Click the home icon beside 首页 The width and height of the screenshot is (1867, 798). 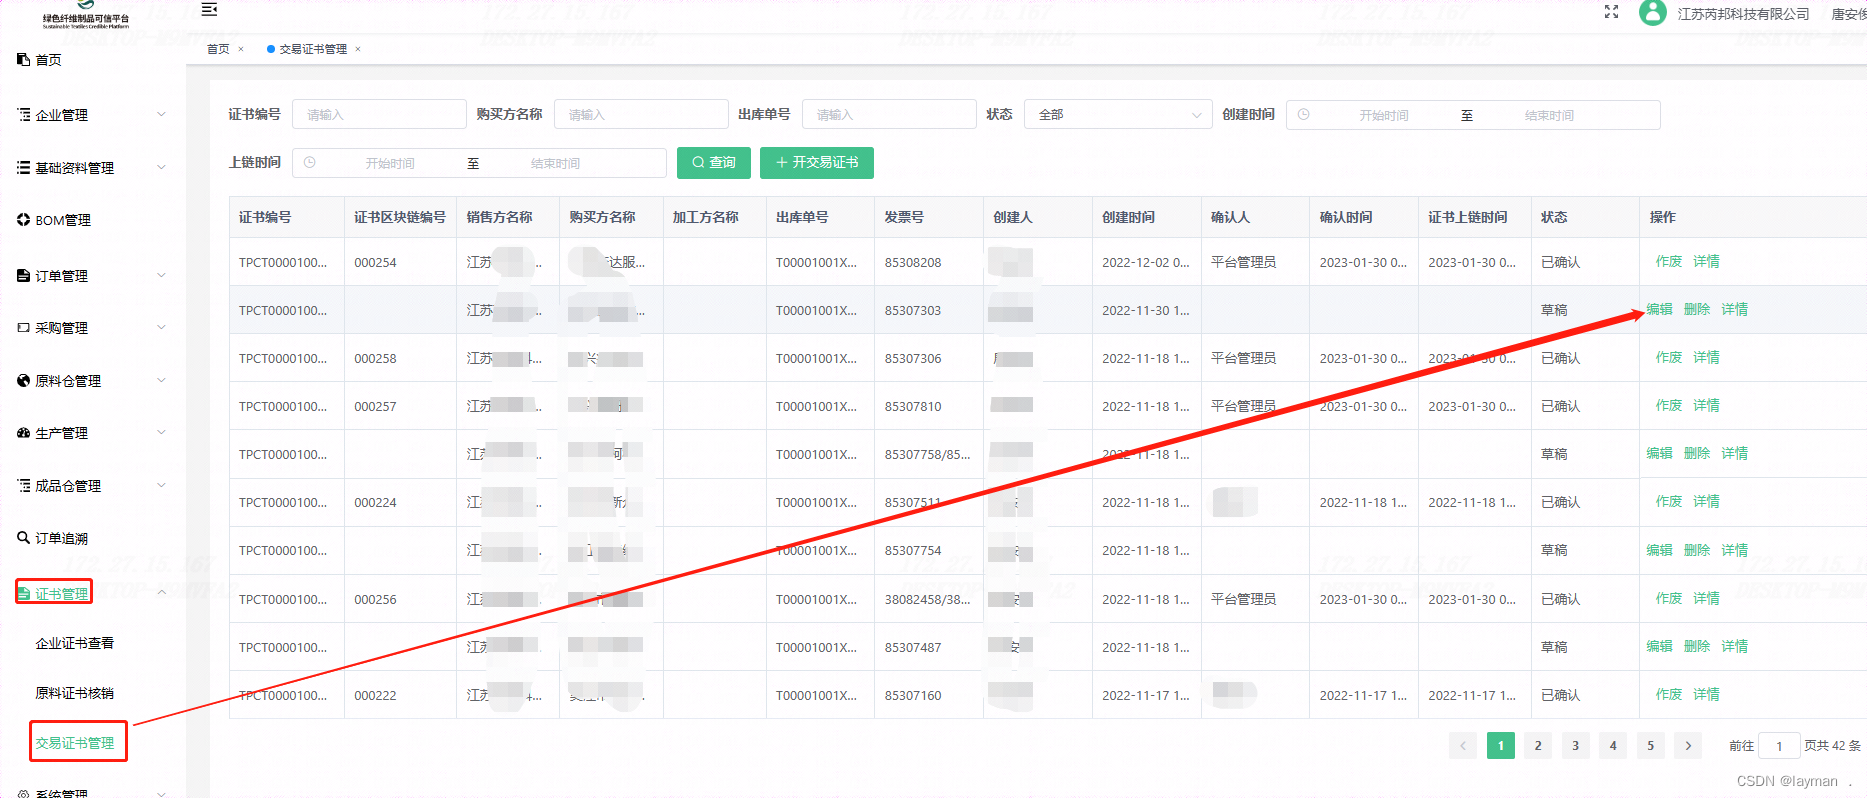(24, 60)
